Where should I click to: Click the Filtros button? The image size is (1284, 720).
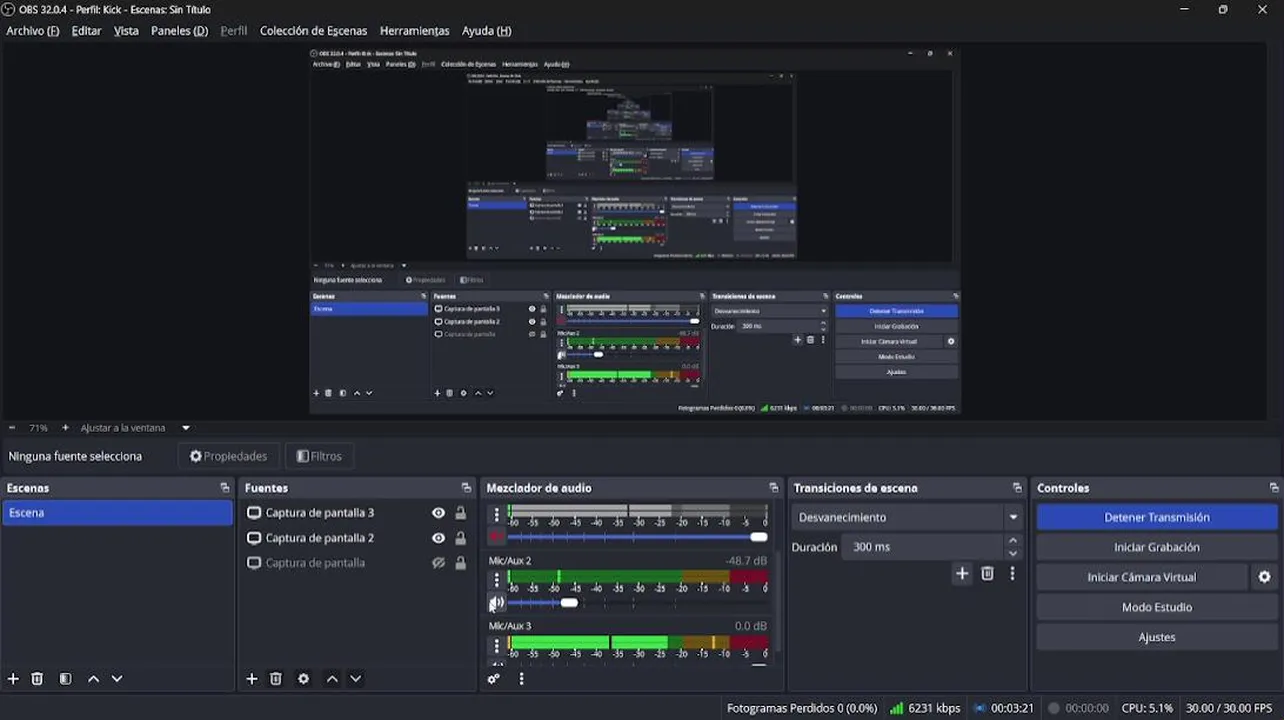point(319,456)
